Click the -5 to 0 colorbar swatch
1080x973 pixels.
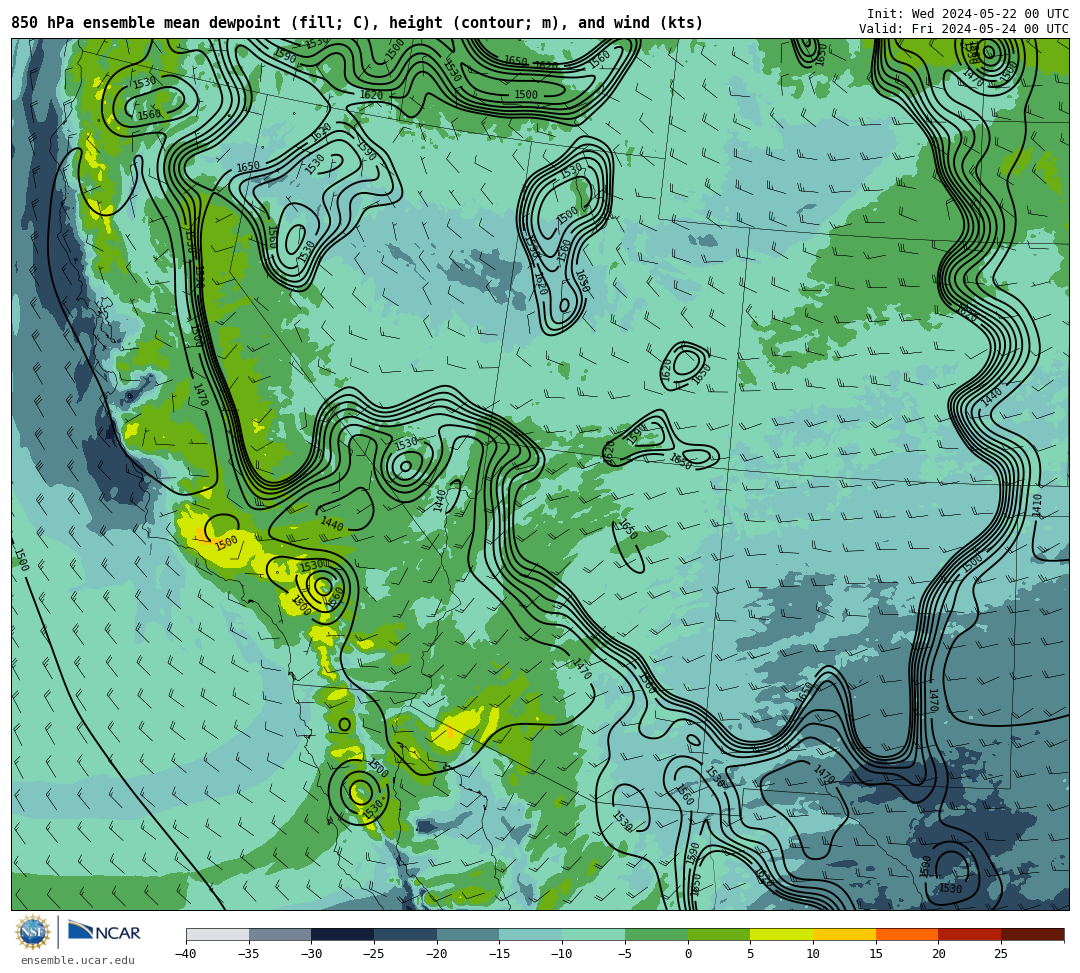tap(656, 934)
